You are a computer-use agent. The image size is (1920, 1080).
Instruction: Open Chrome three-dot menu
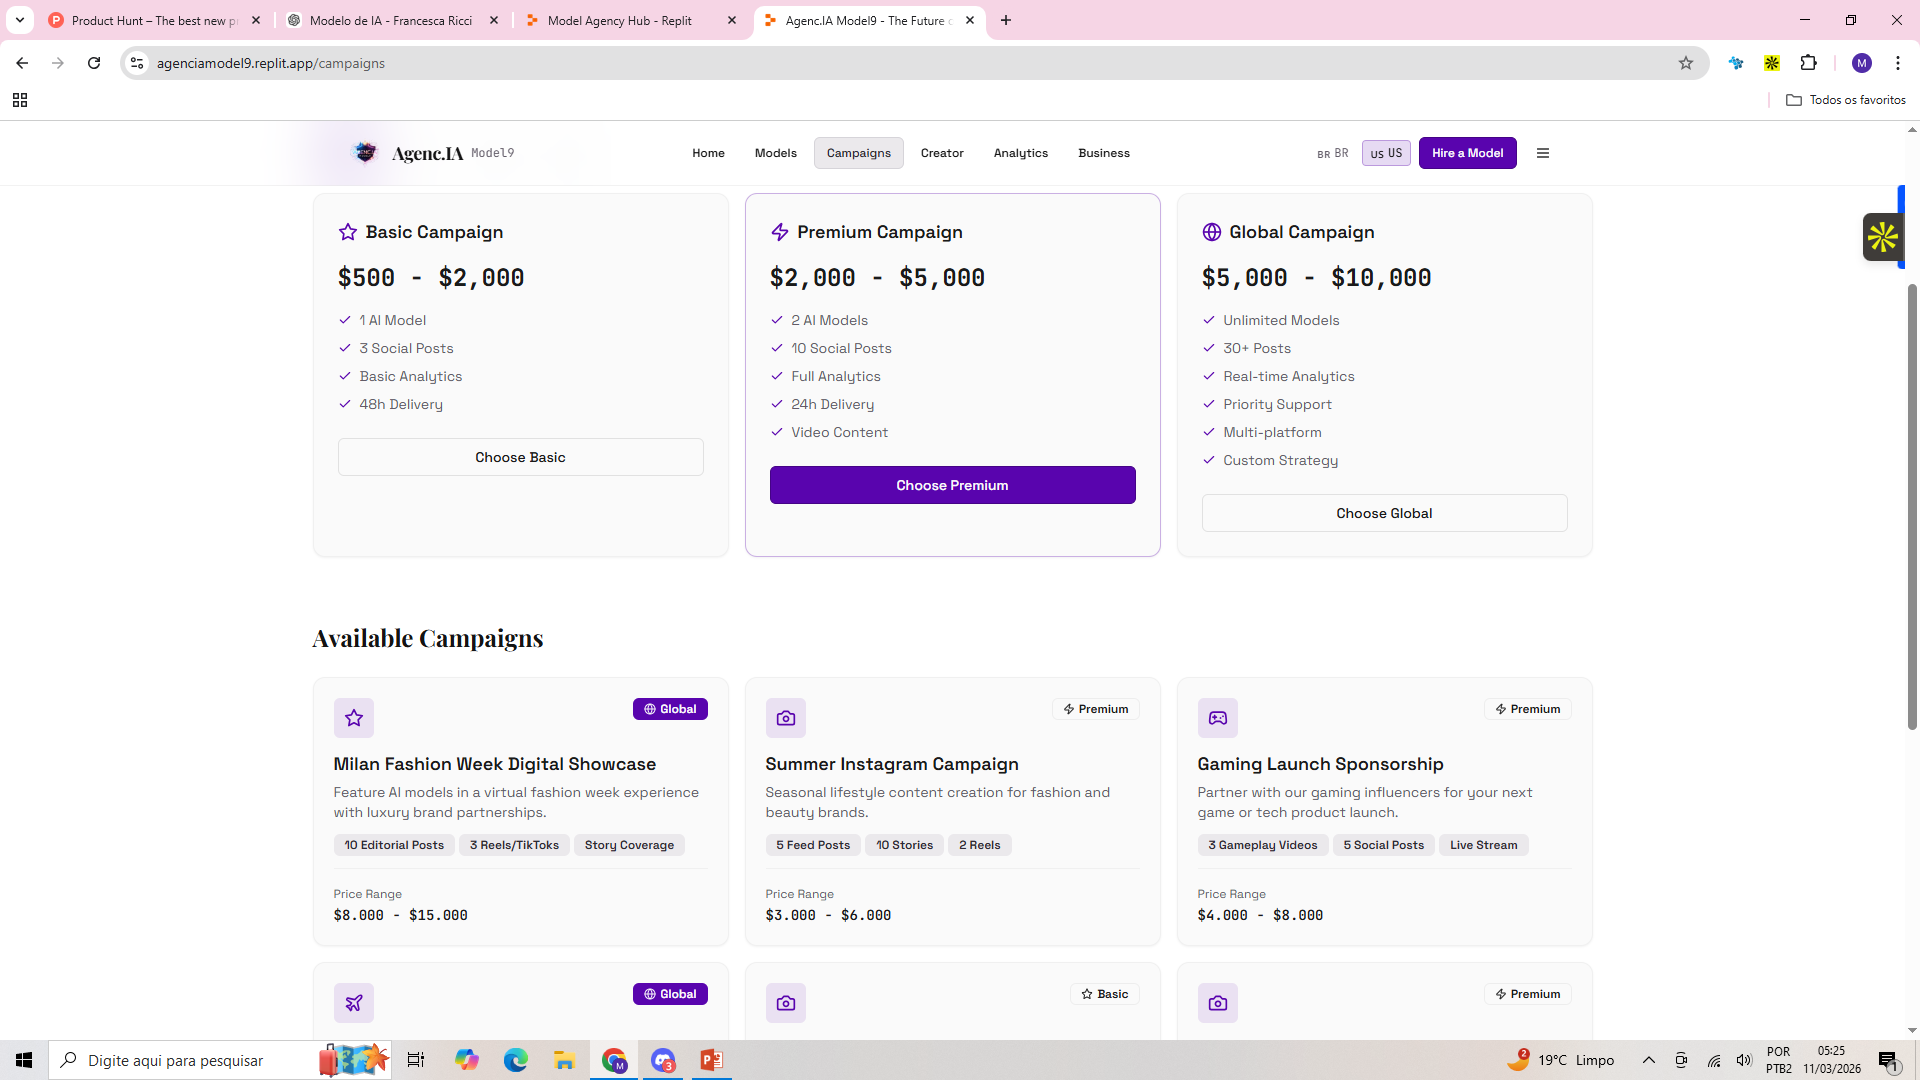1897,63
